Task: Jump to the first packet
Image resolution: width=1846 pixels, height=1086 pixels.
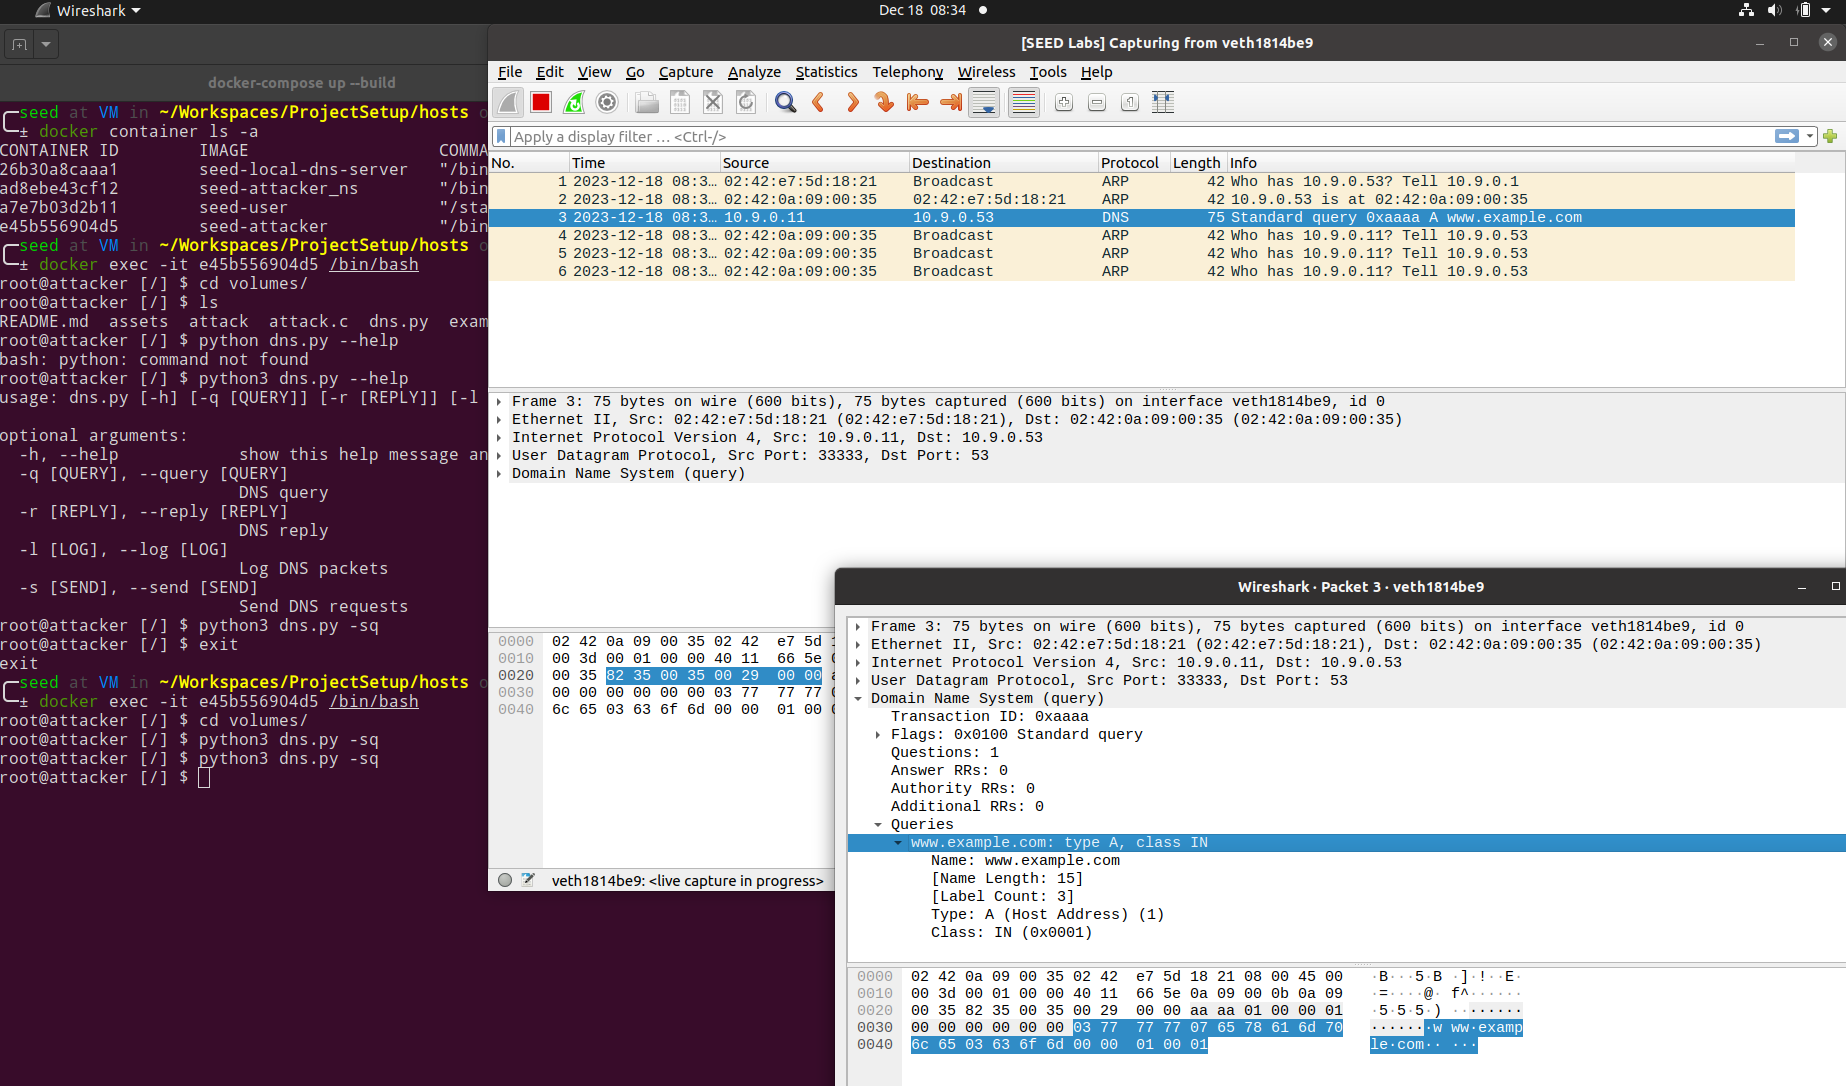Action: [x=917, y=102]
